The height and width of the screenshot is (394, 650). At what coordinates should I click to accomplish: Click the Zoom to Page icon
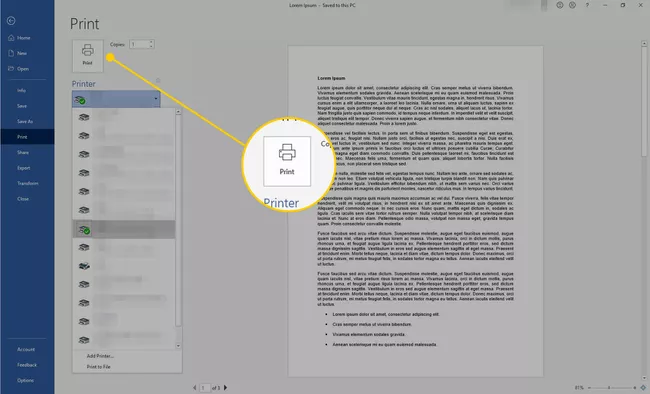coord(643,388)
